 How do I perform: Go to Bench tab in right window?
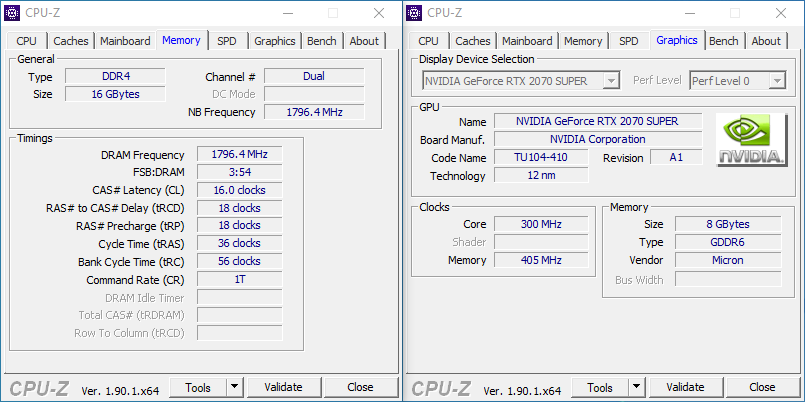[724, 41]
